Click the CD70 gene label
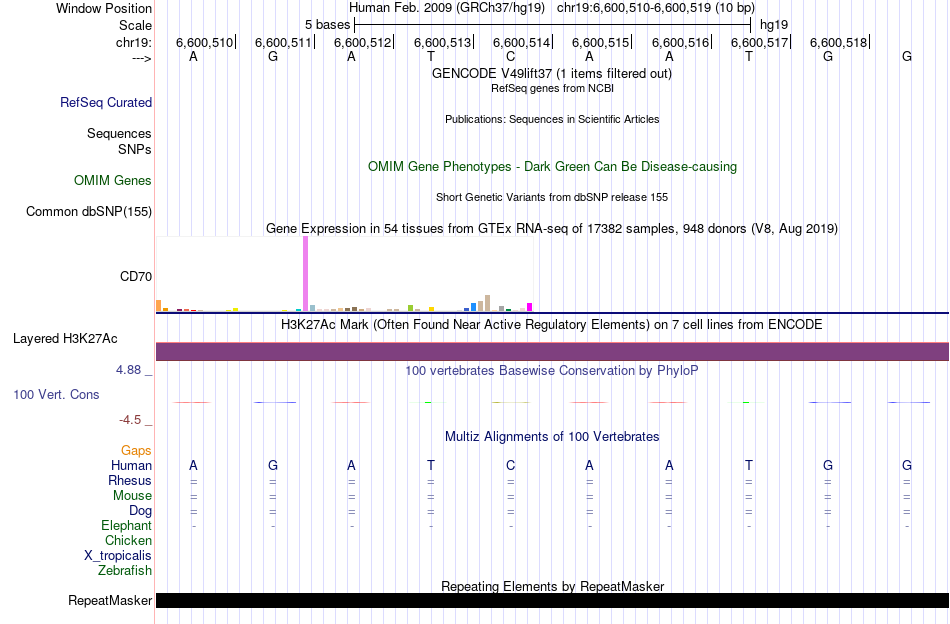 [x=136, y=276]
